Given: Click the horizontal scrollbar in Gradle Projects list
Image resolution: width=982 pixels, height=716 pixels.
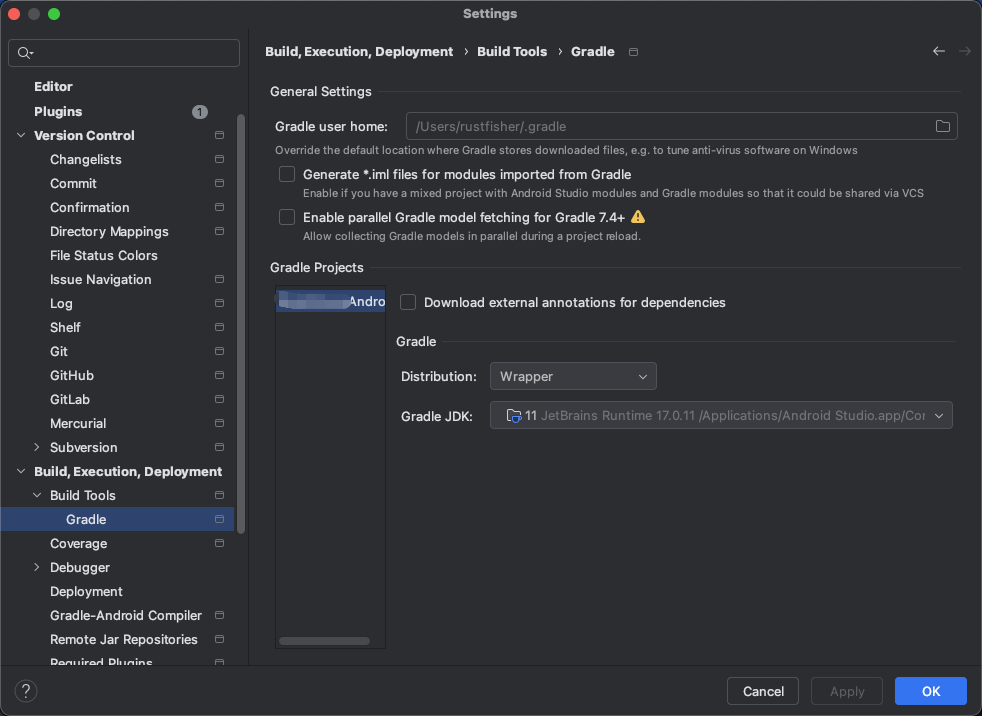Looking at the screenshot, I should (x=324, y=641).
